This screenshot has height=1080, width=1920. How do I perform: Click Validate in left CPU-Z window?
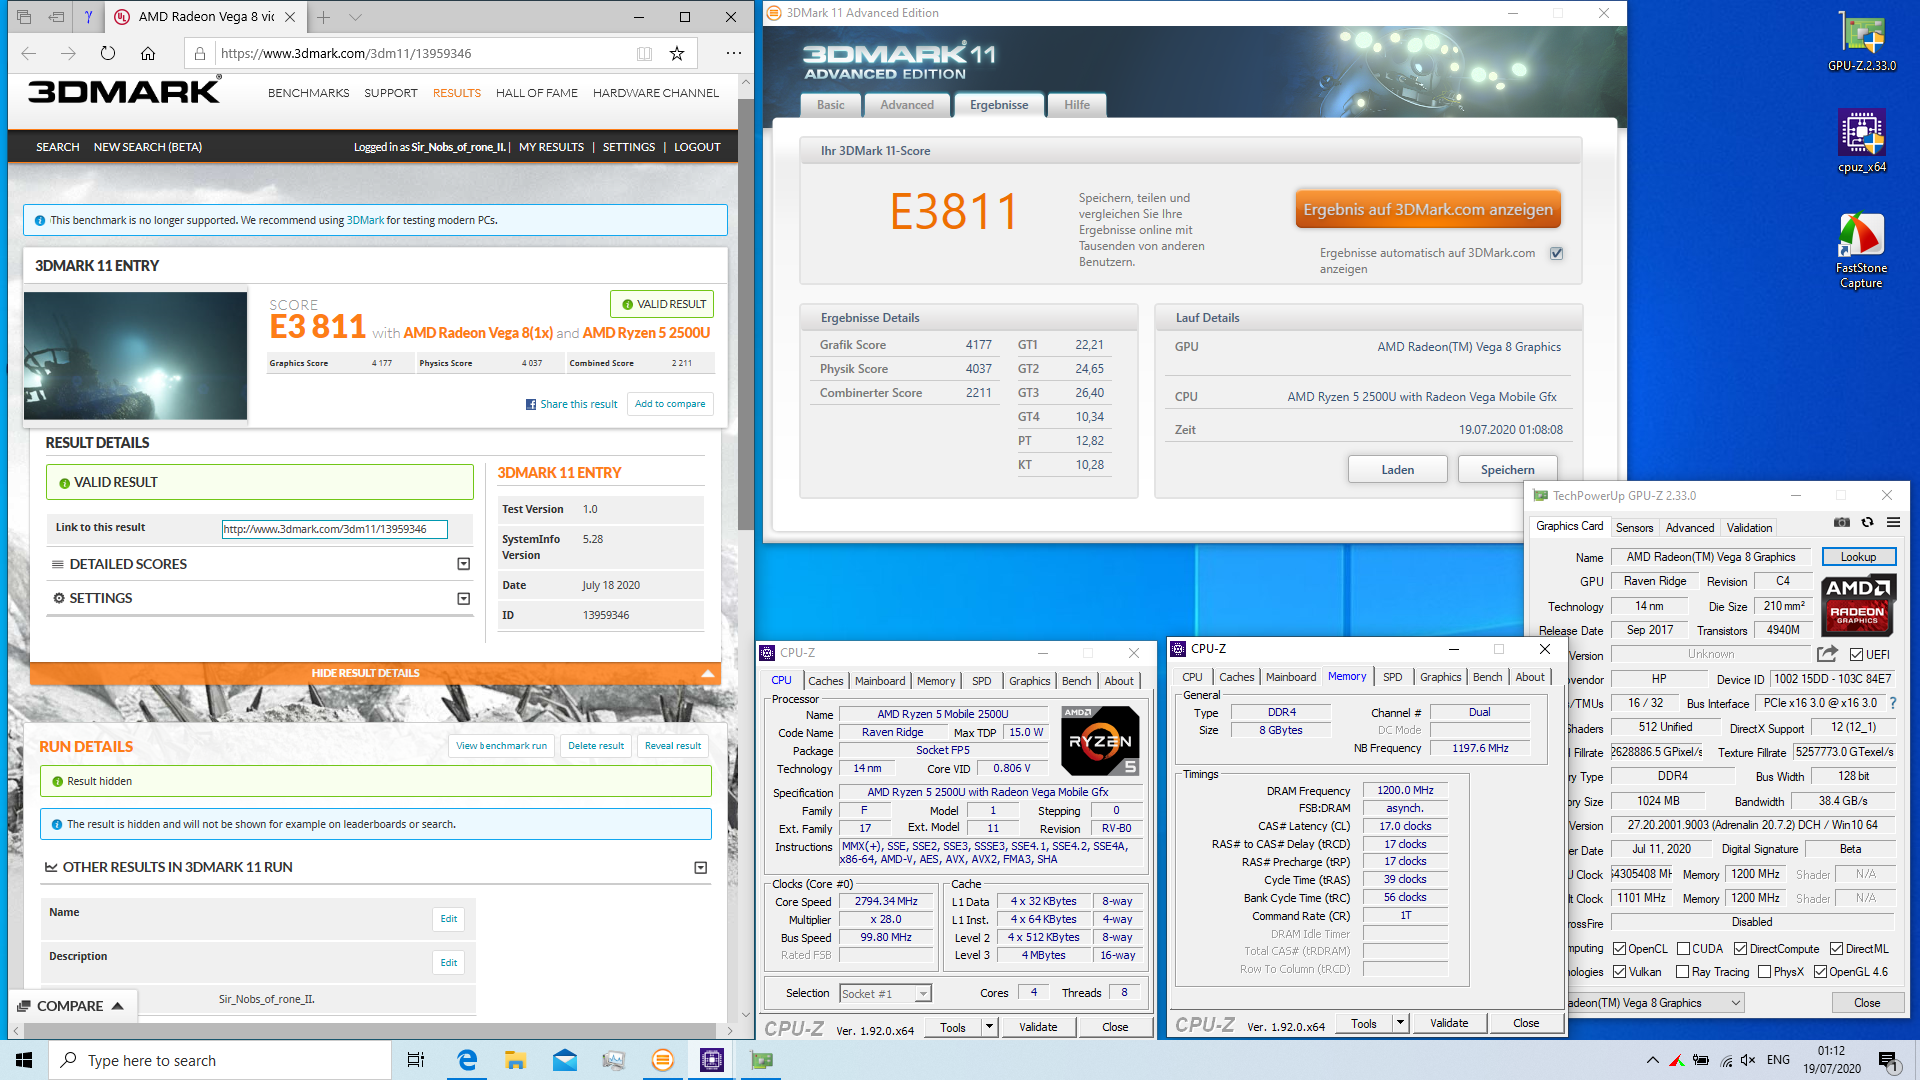(1037, 1027)
